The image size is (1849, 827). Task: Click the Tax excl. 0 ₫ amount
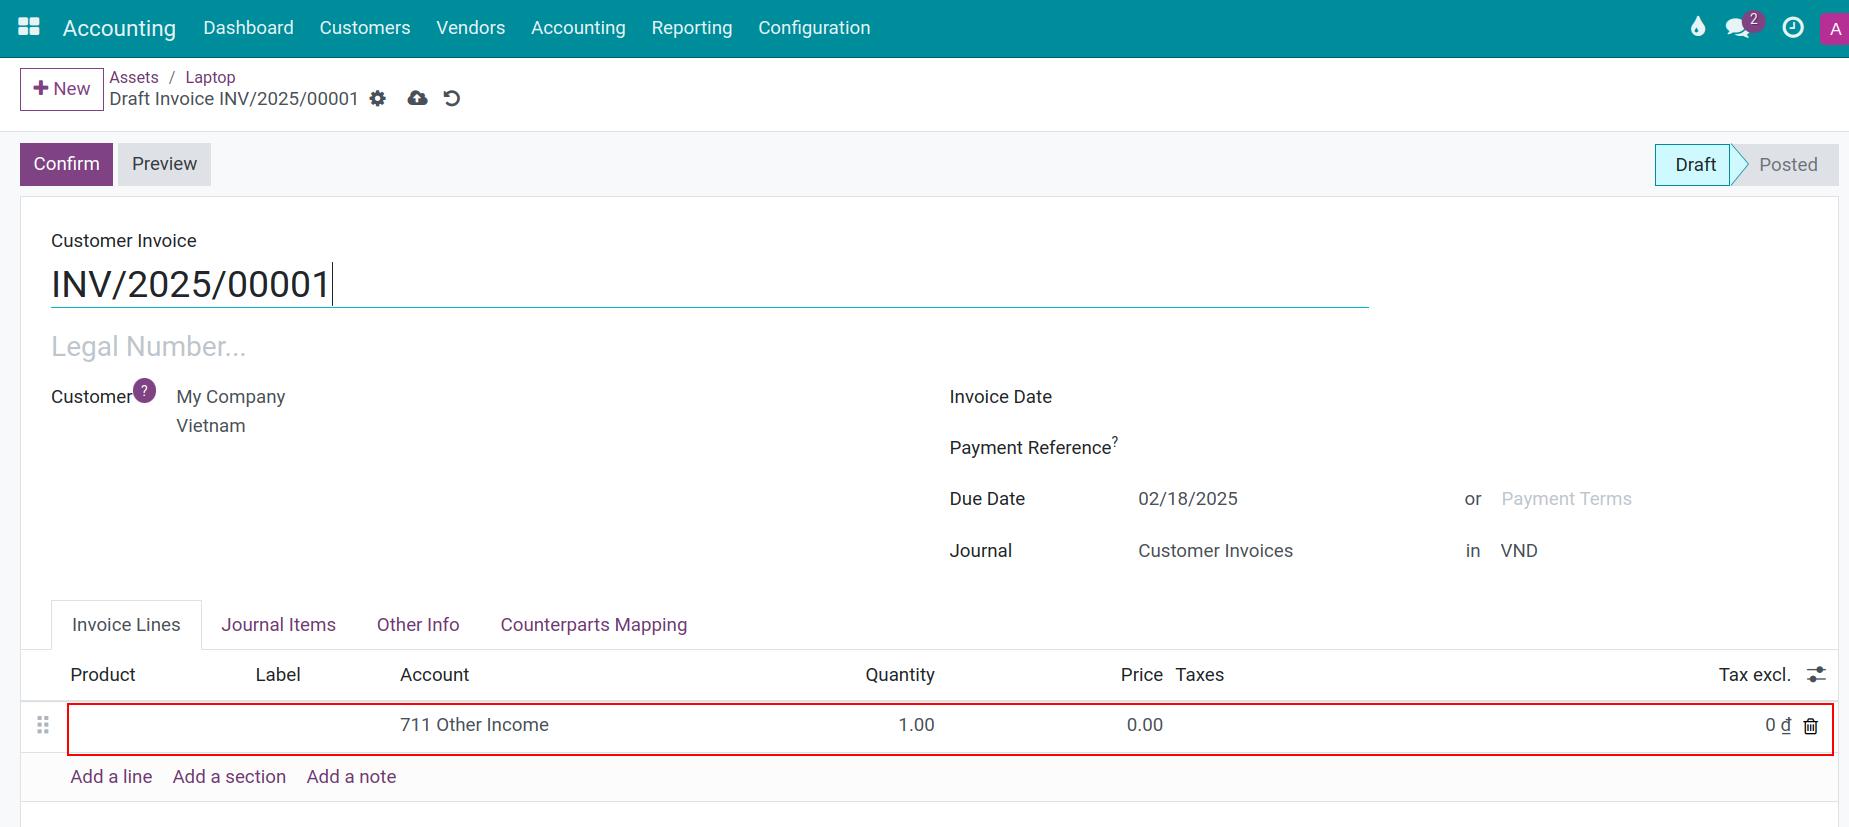pos(1777,725)
